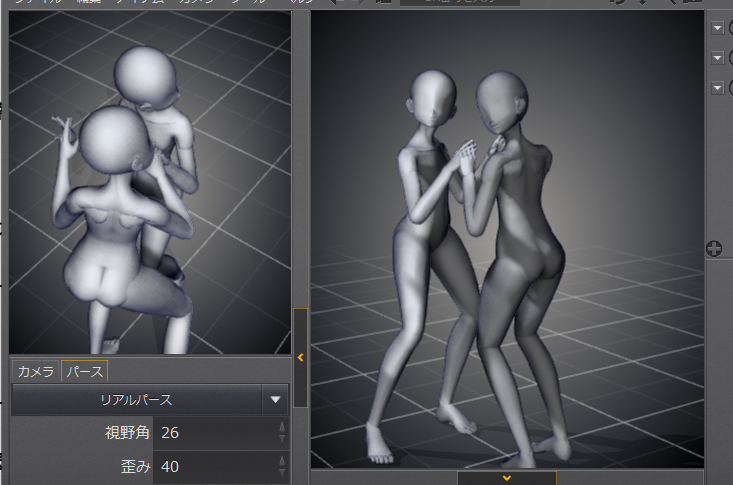The height and width of the screenshot is (485, 733).
Task: Click the overhead camera preview of the two figures
Action: [x=150, y=182]
